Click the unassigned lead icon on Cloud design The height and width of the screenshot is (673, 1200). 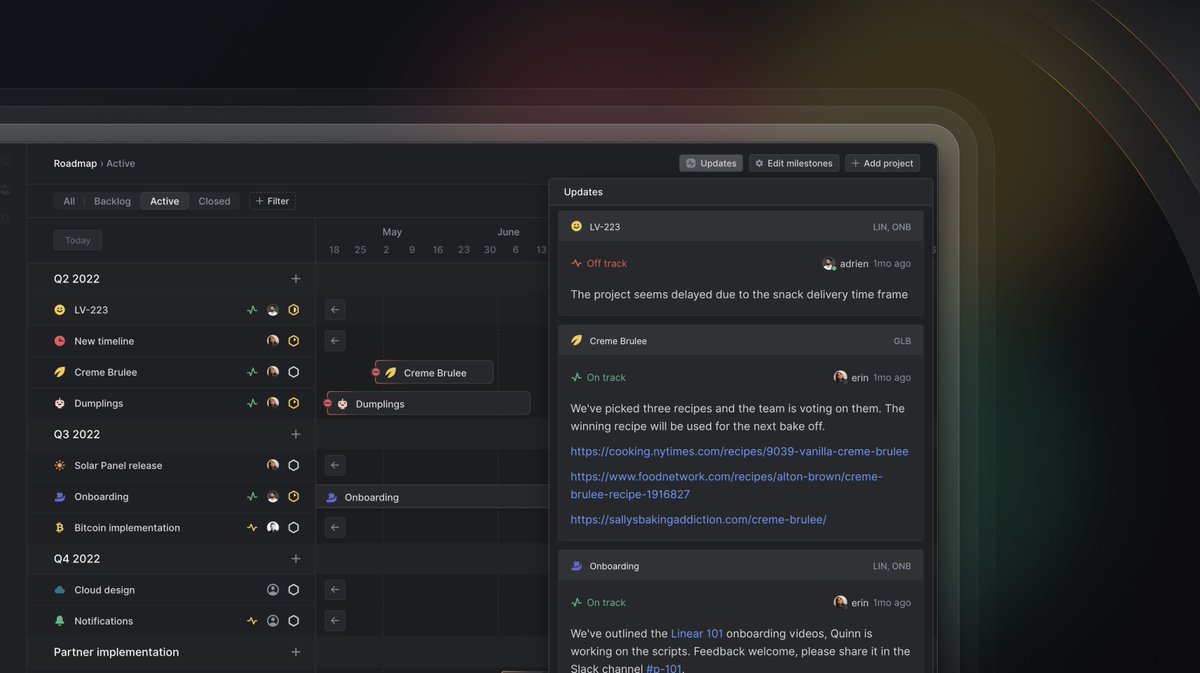click(x=273, y=590)
